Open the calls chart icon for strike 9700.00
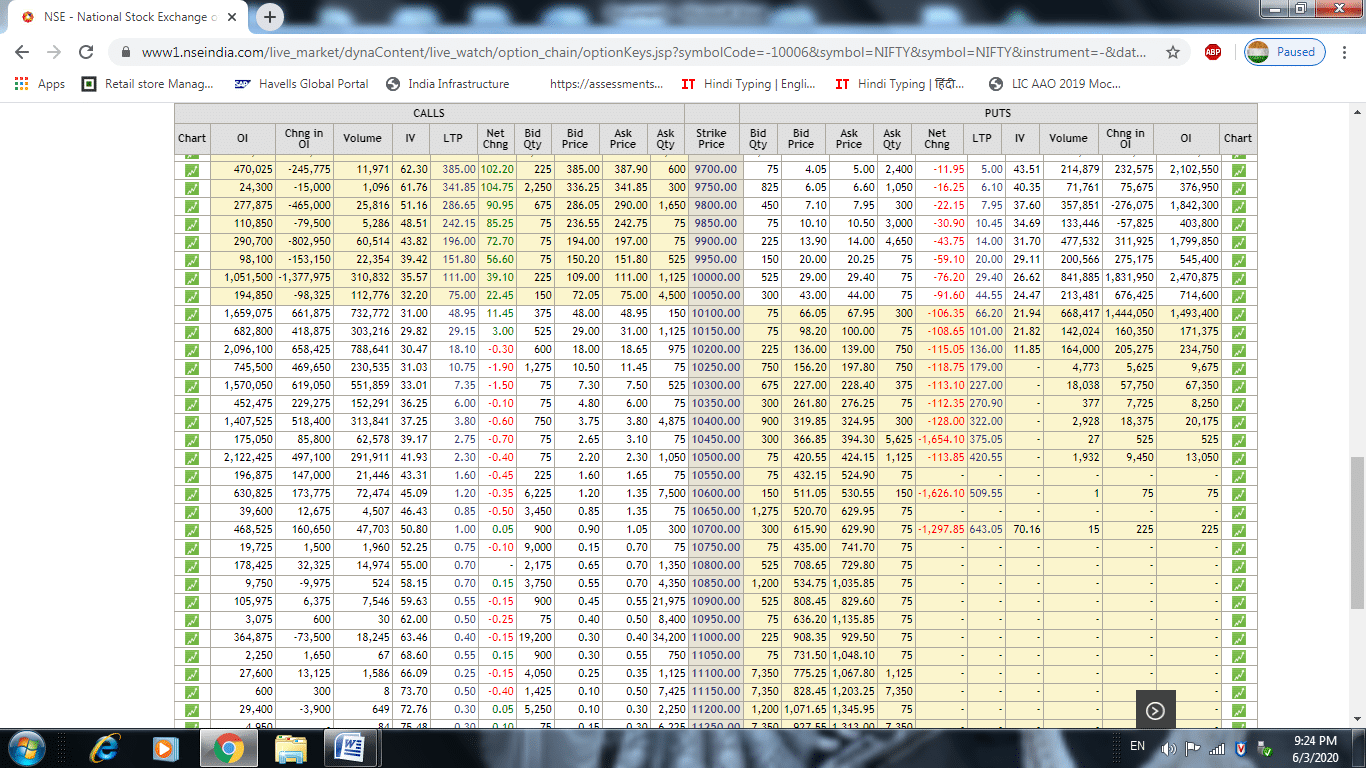 pos(192,170)
